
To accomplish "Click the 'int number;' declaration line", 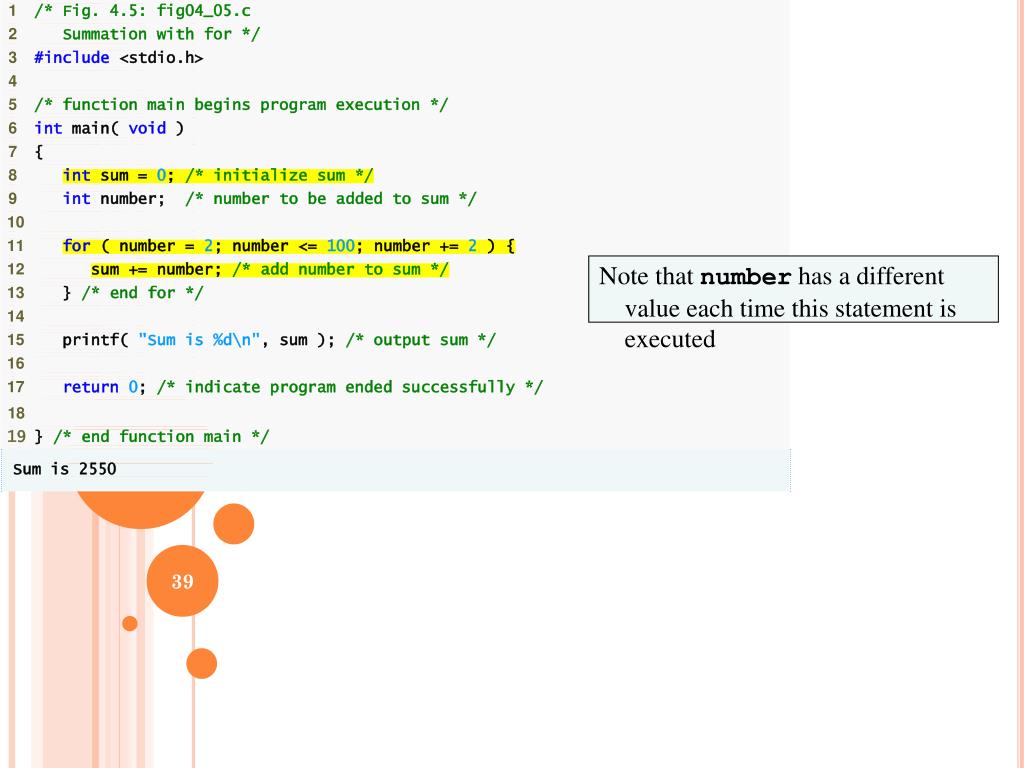I will (269, 199).
